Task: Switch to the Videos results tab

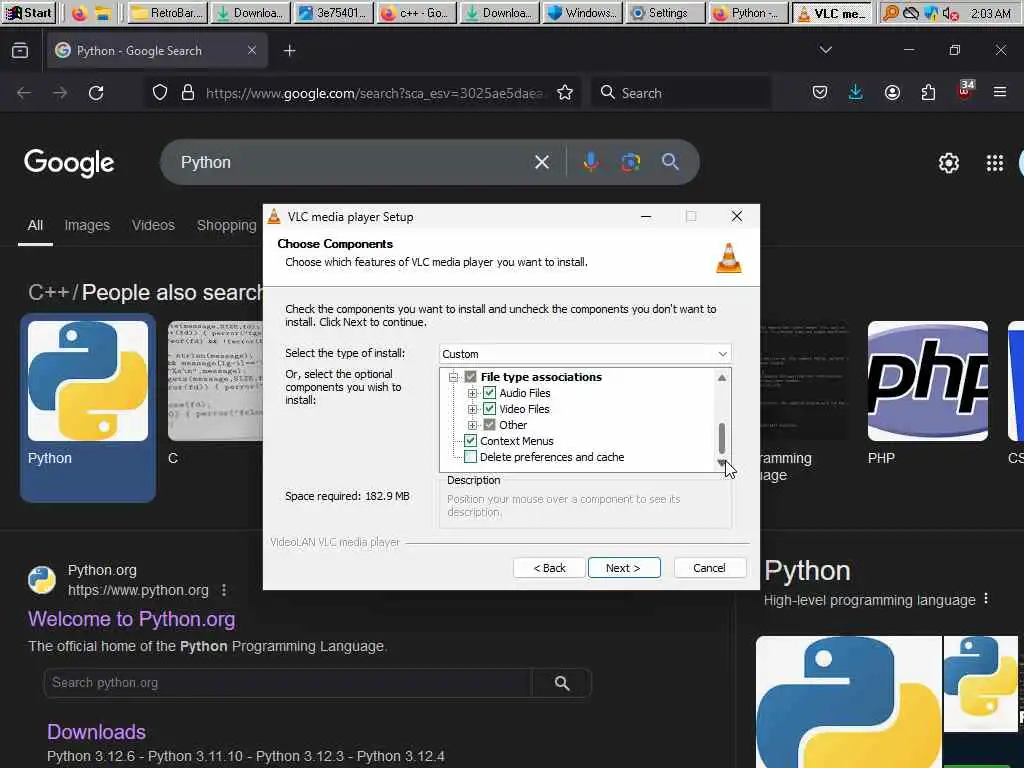Action: tap(153, 225)
